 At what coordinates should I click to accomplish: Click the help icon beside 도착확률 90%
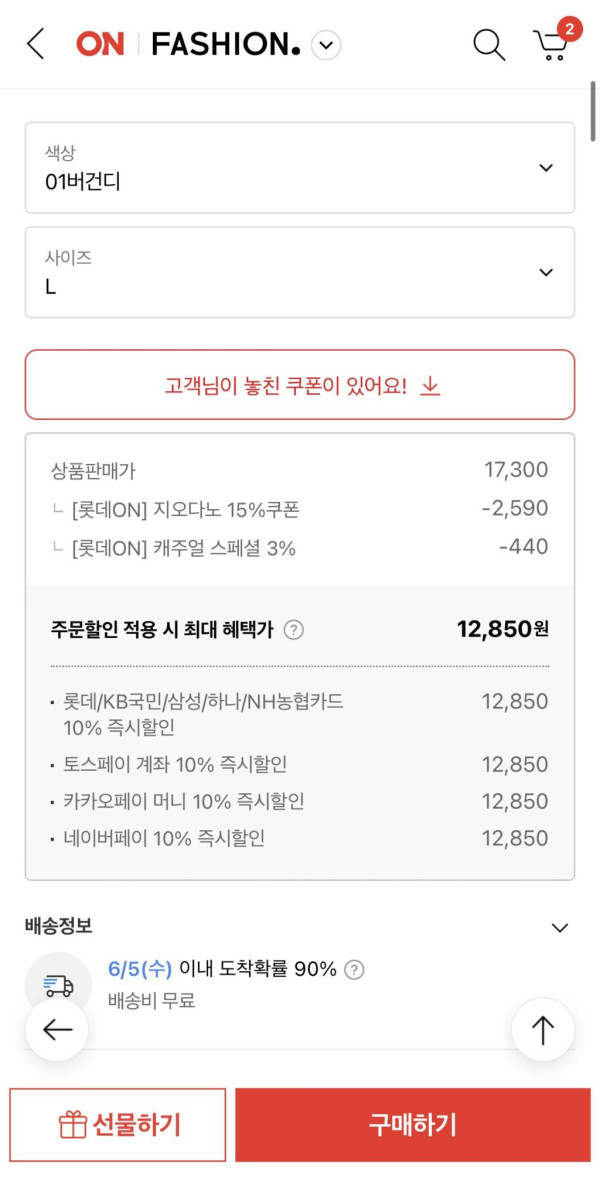tap(354, 969)
